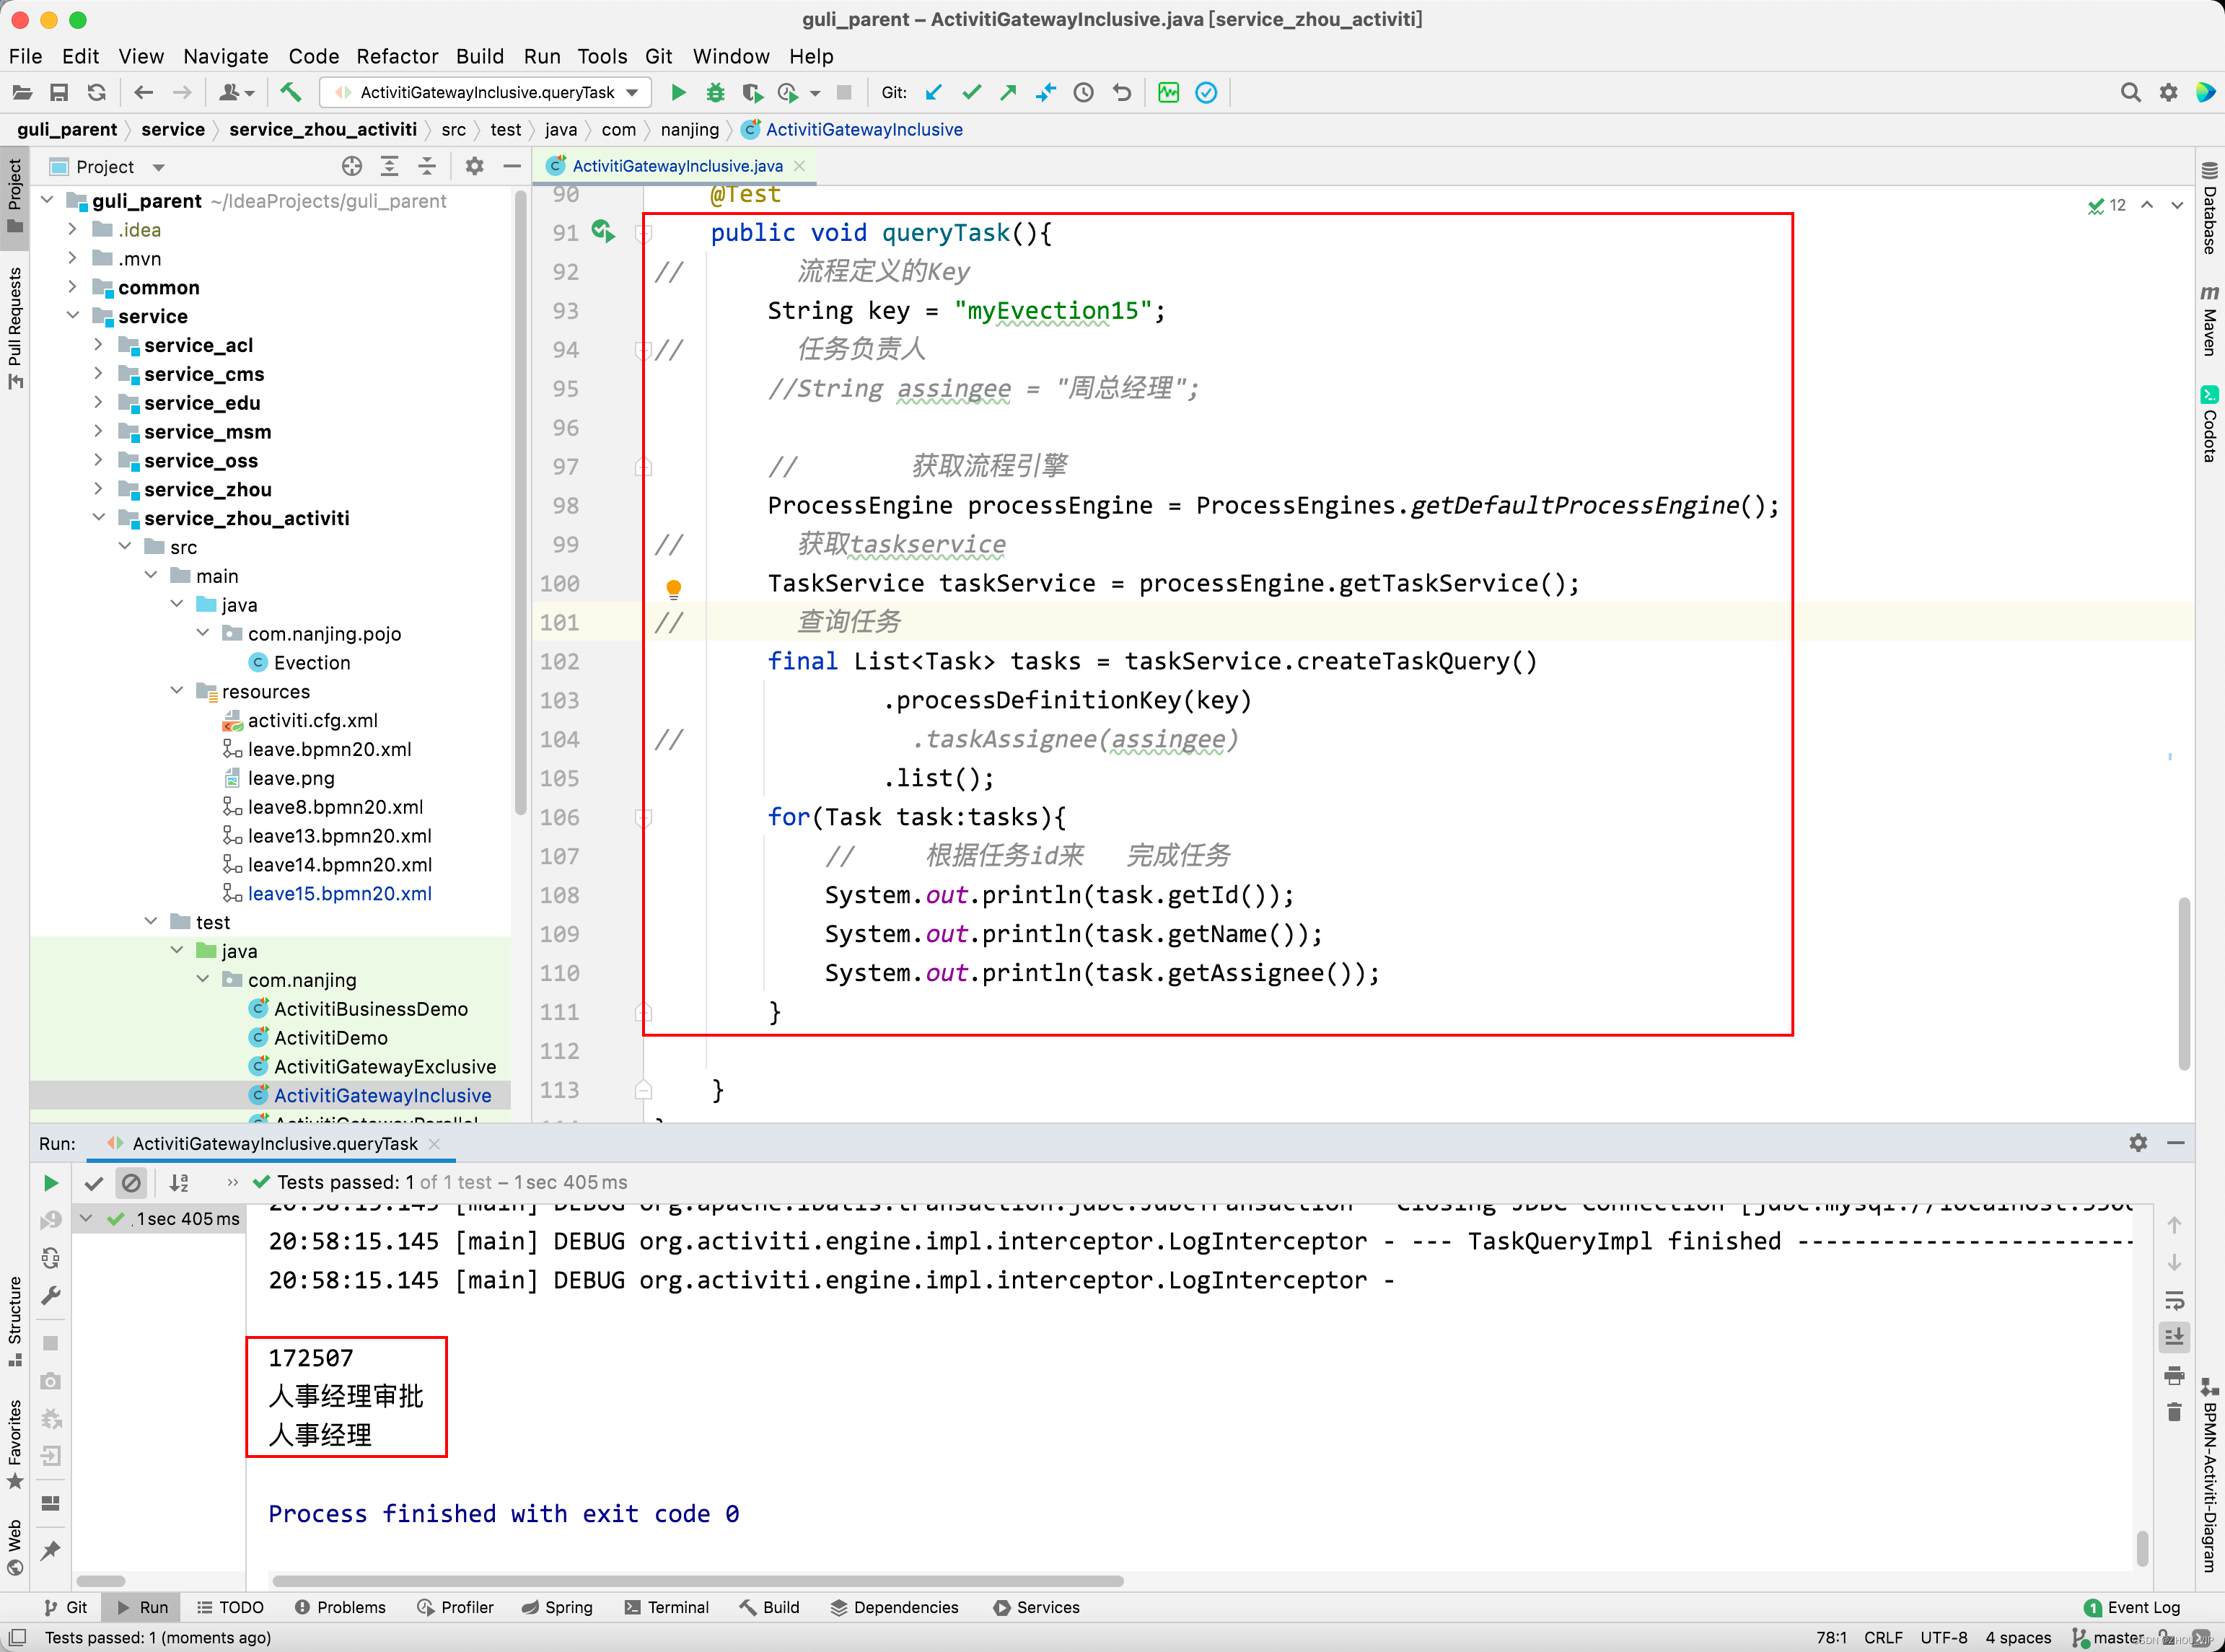Click the Git push arrow icon

pos(1008,93)
